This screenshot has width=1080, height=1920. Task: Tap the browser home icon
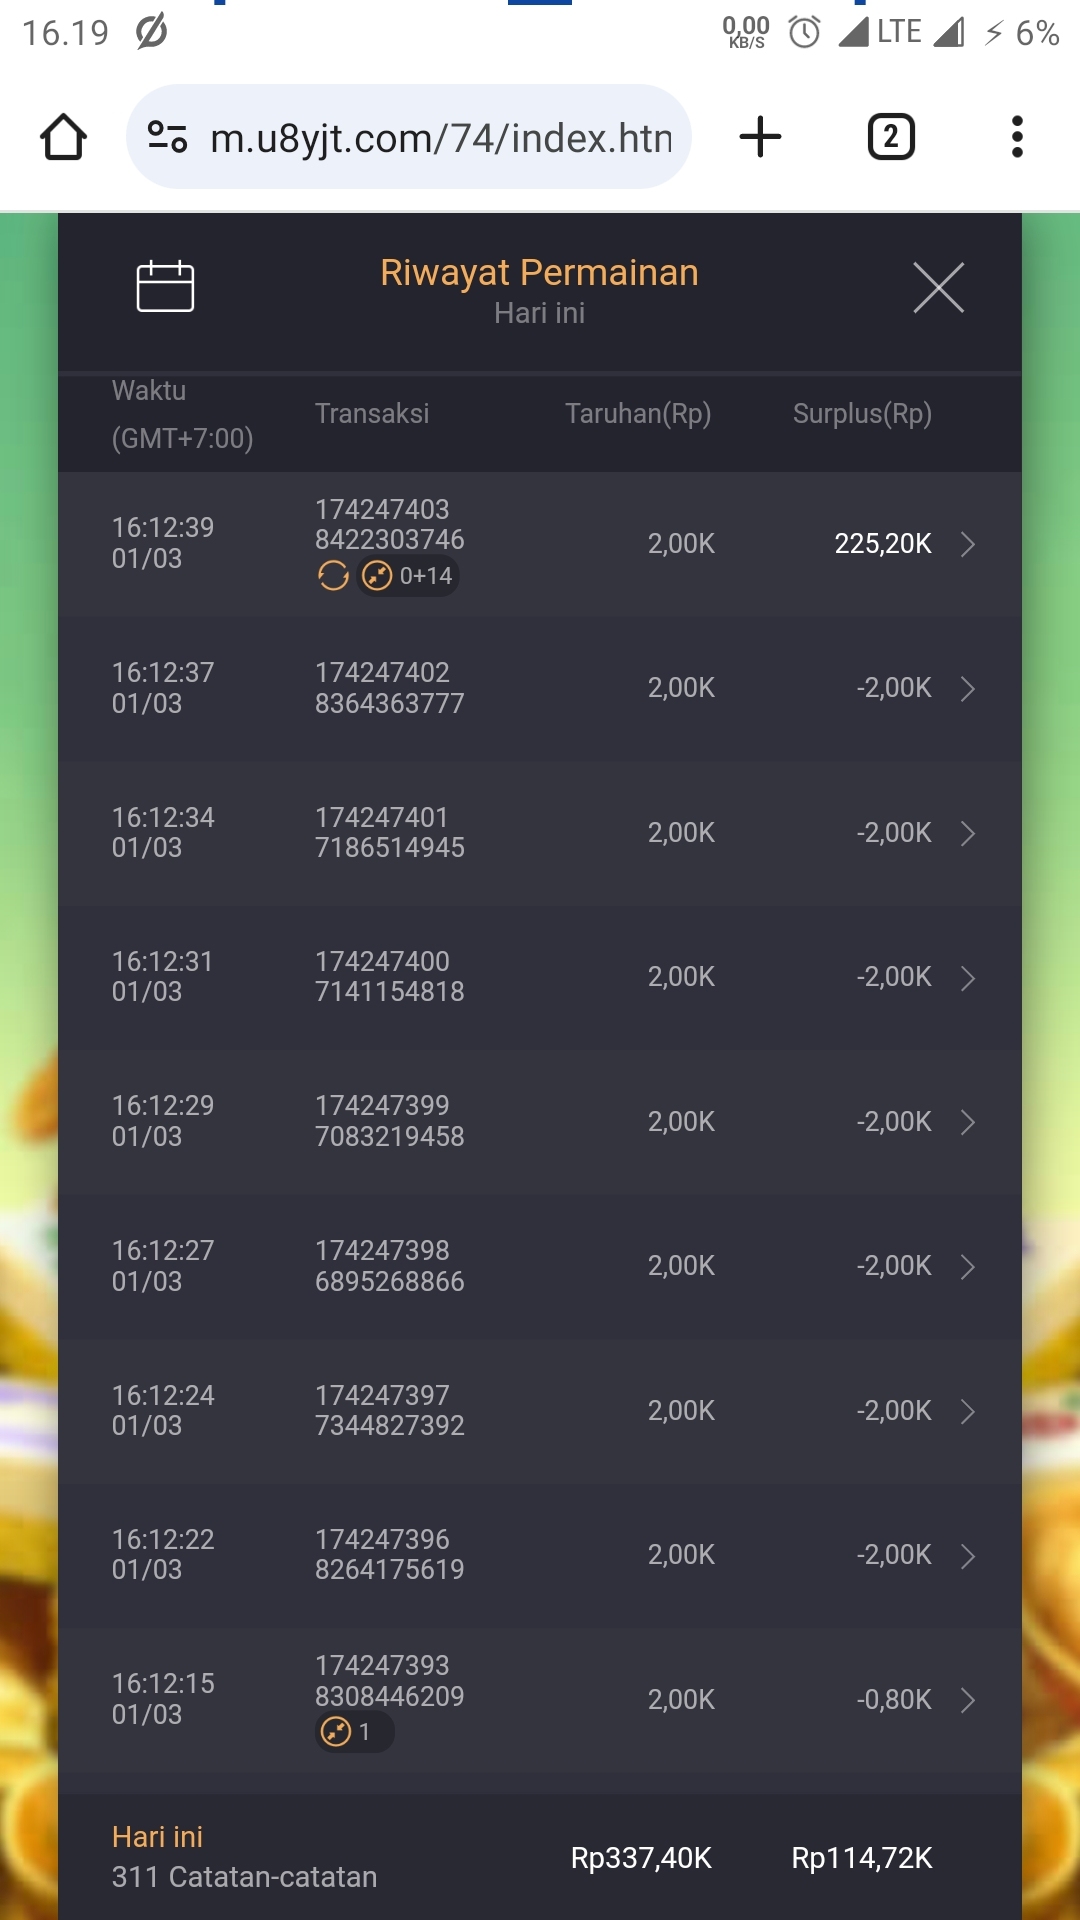coord(63,137)
